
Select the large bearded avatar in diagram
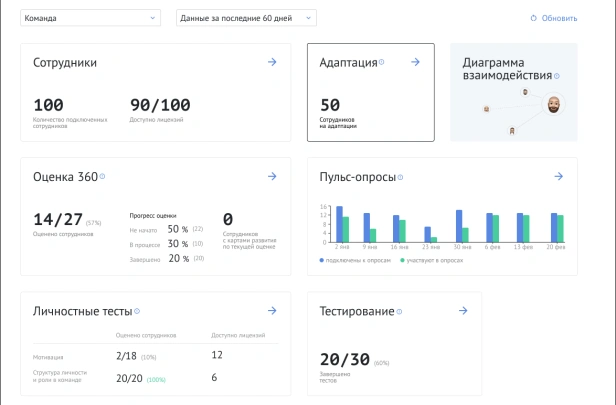(x=554, y=104)
